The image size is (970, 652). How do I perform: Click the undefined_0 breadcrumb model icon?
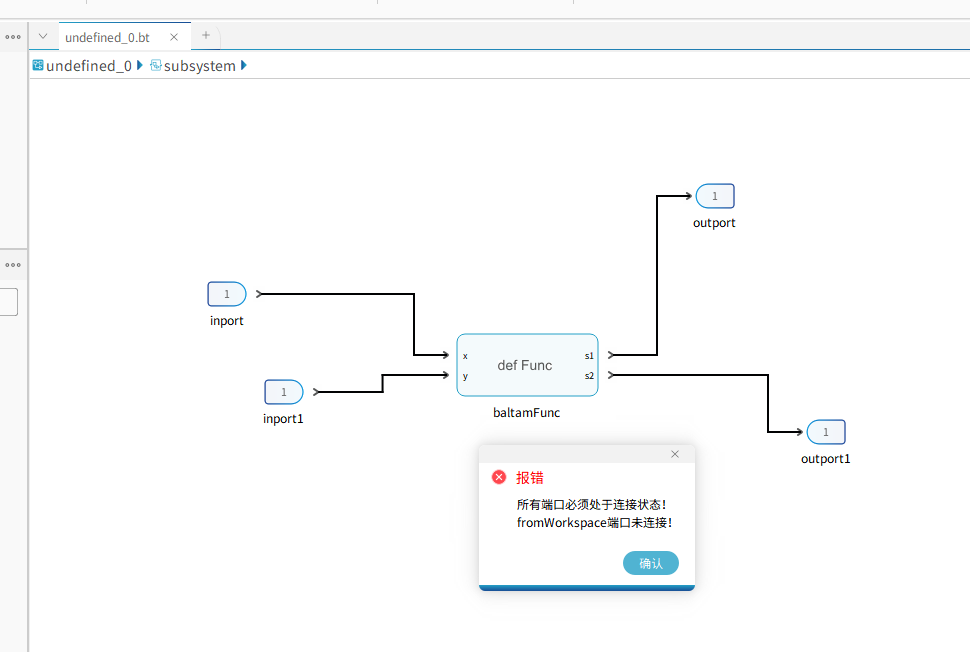point(38,65)
